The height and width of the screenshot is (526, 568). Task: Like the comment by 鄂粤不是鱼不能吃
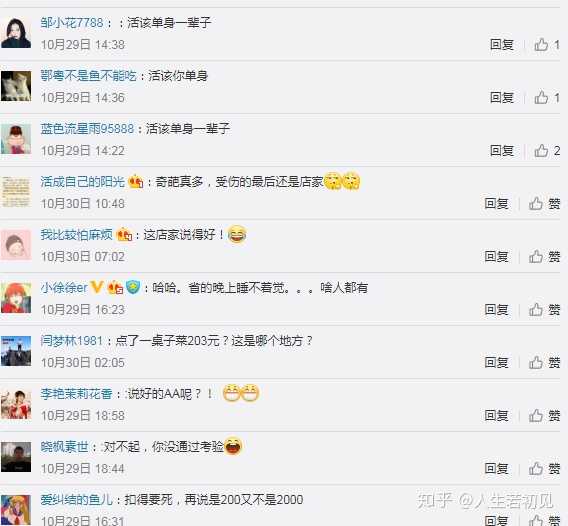click(x=547, y=97)
